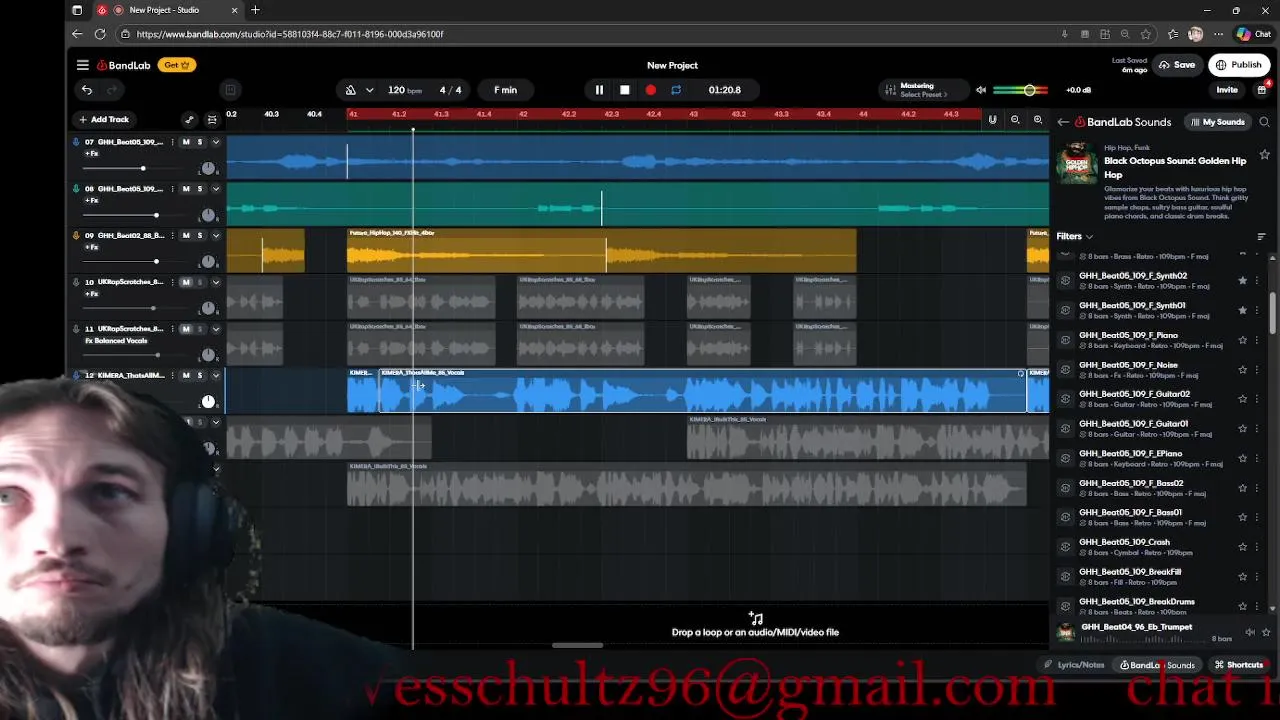
Task: Favorite GHH_Beat05_109_Crash star
Action: pyautogui.click(x=1243, y=547)
